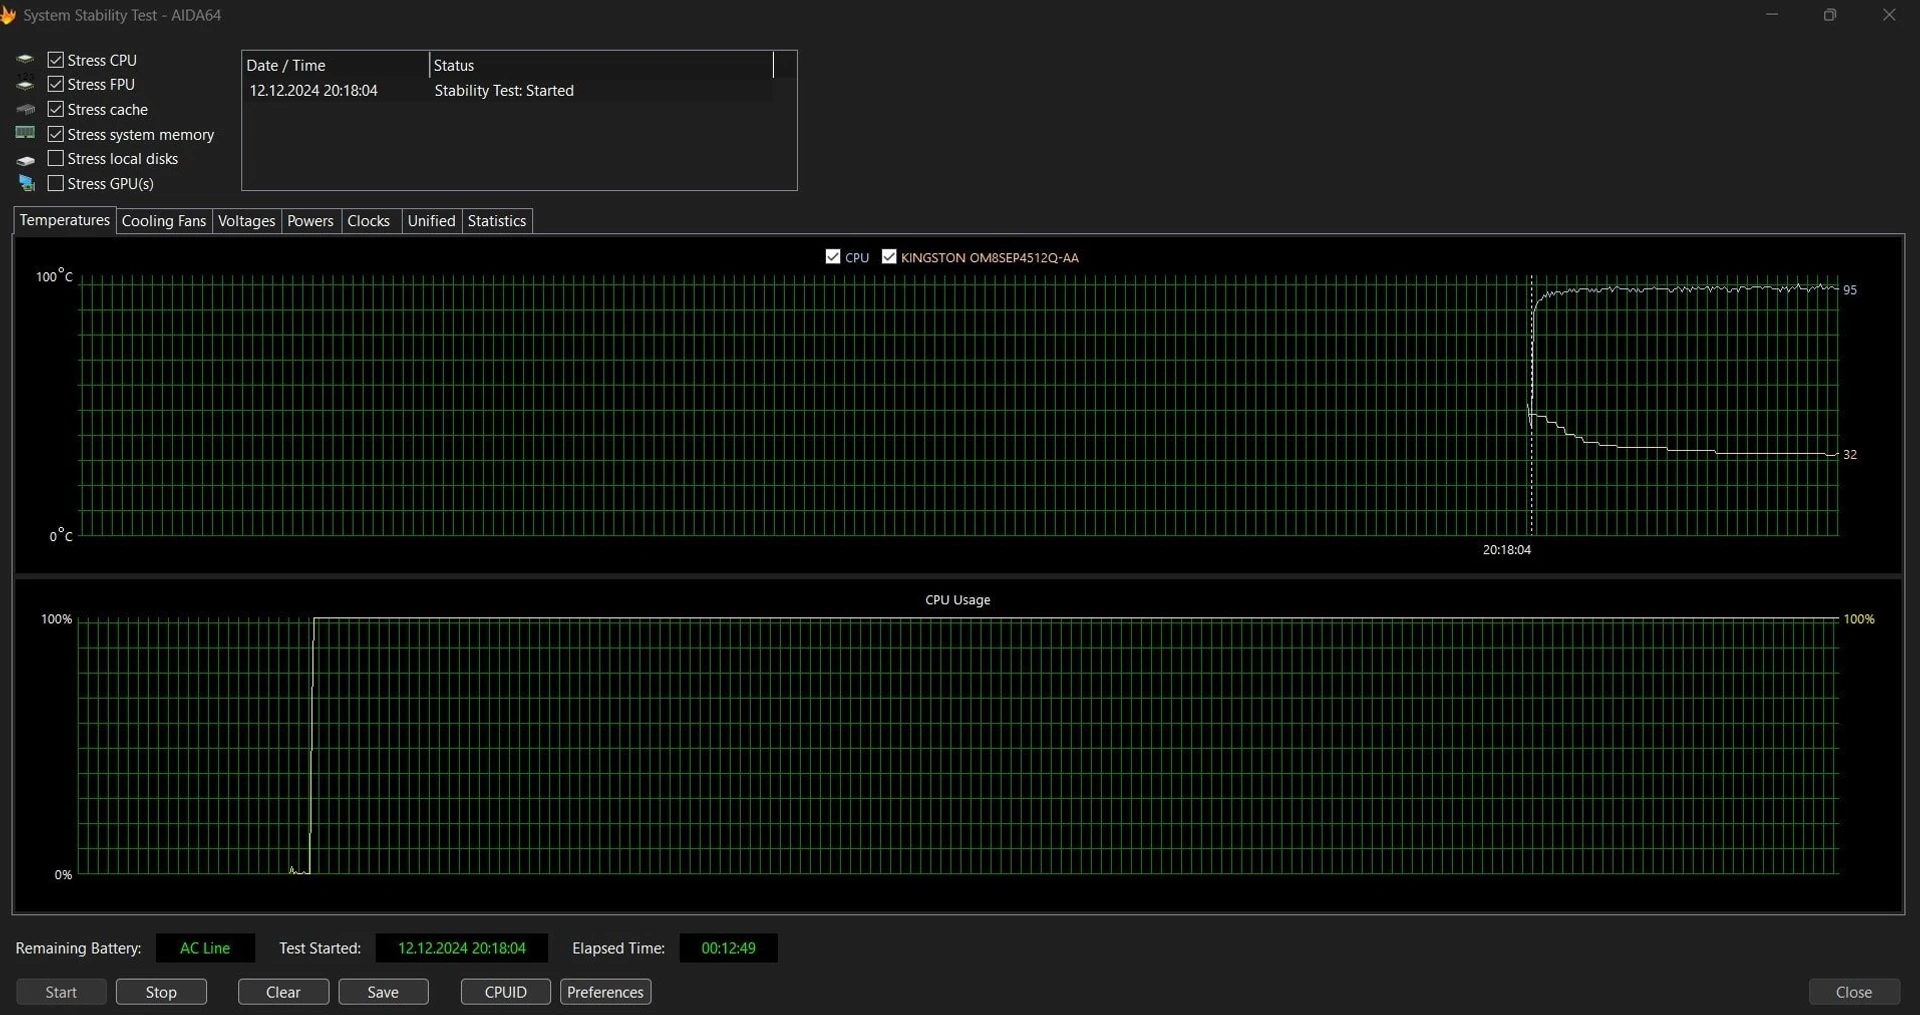Click the icon beside Stress FPU

(26, 85)
